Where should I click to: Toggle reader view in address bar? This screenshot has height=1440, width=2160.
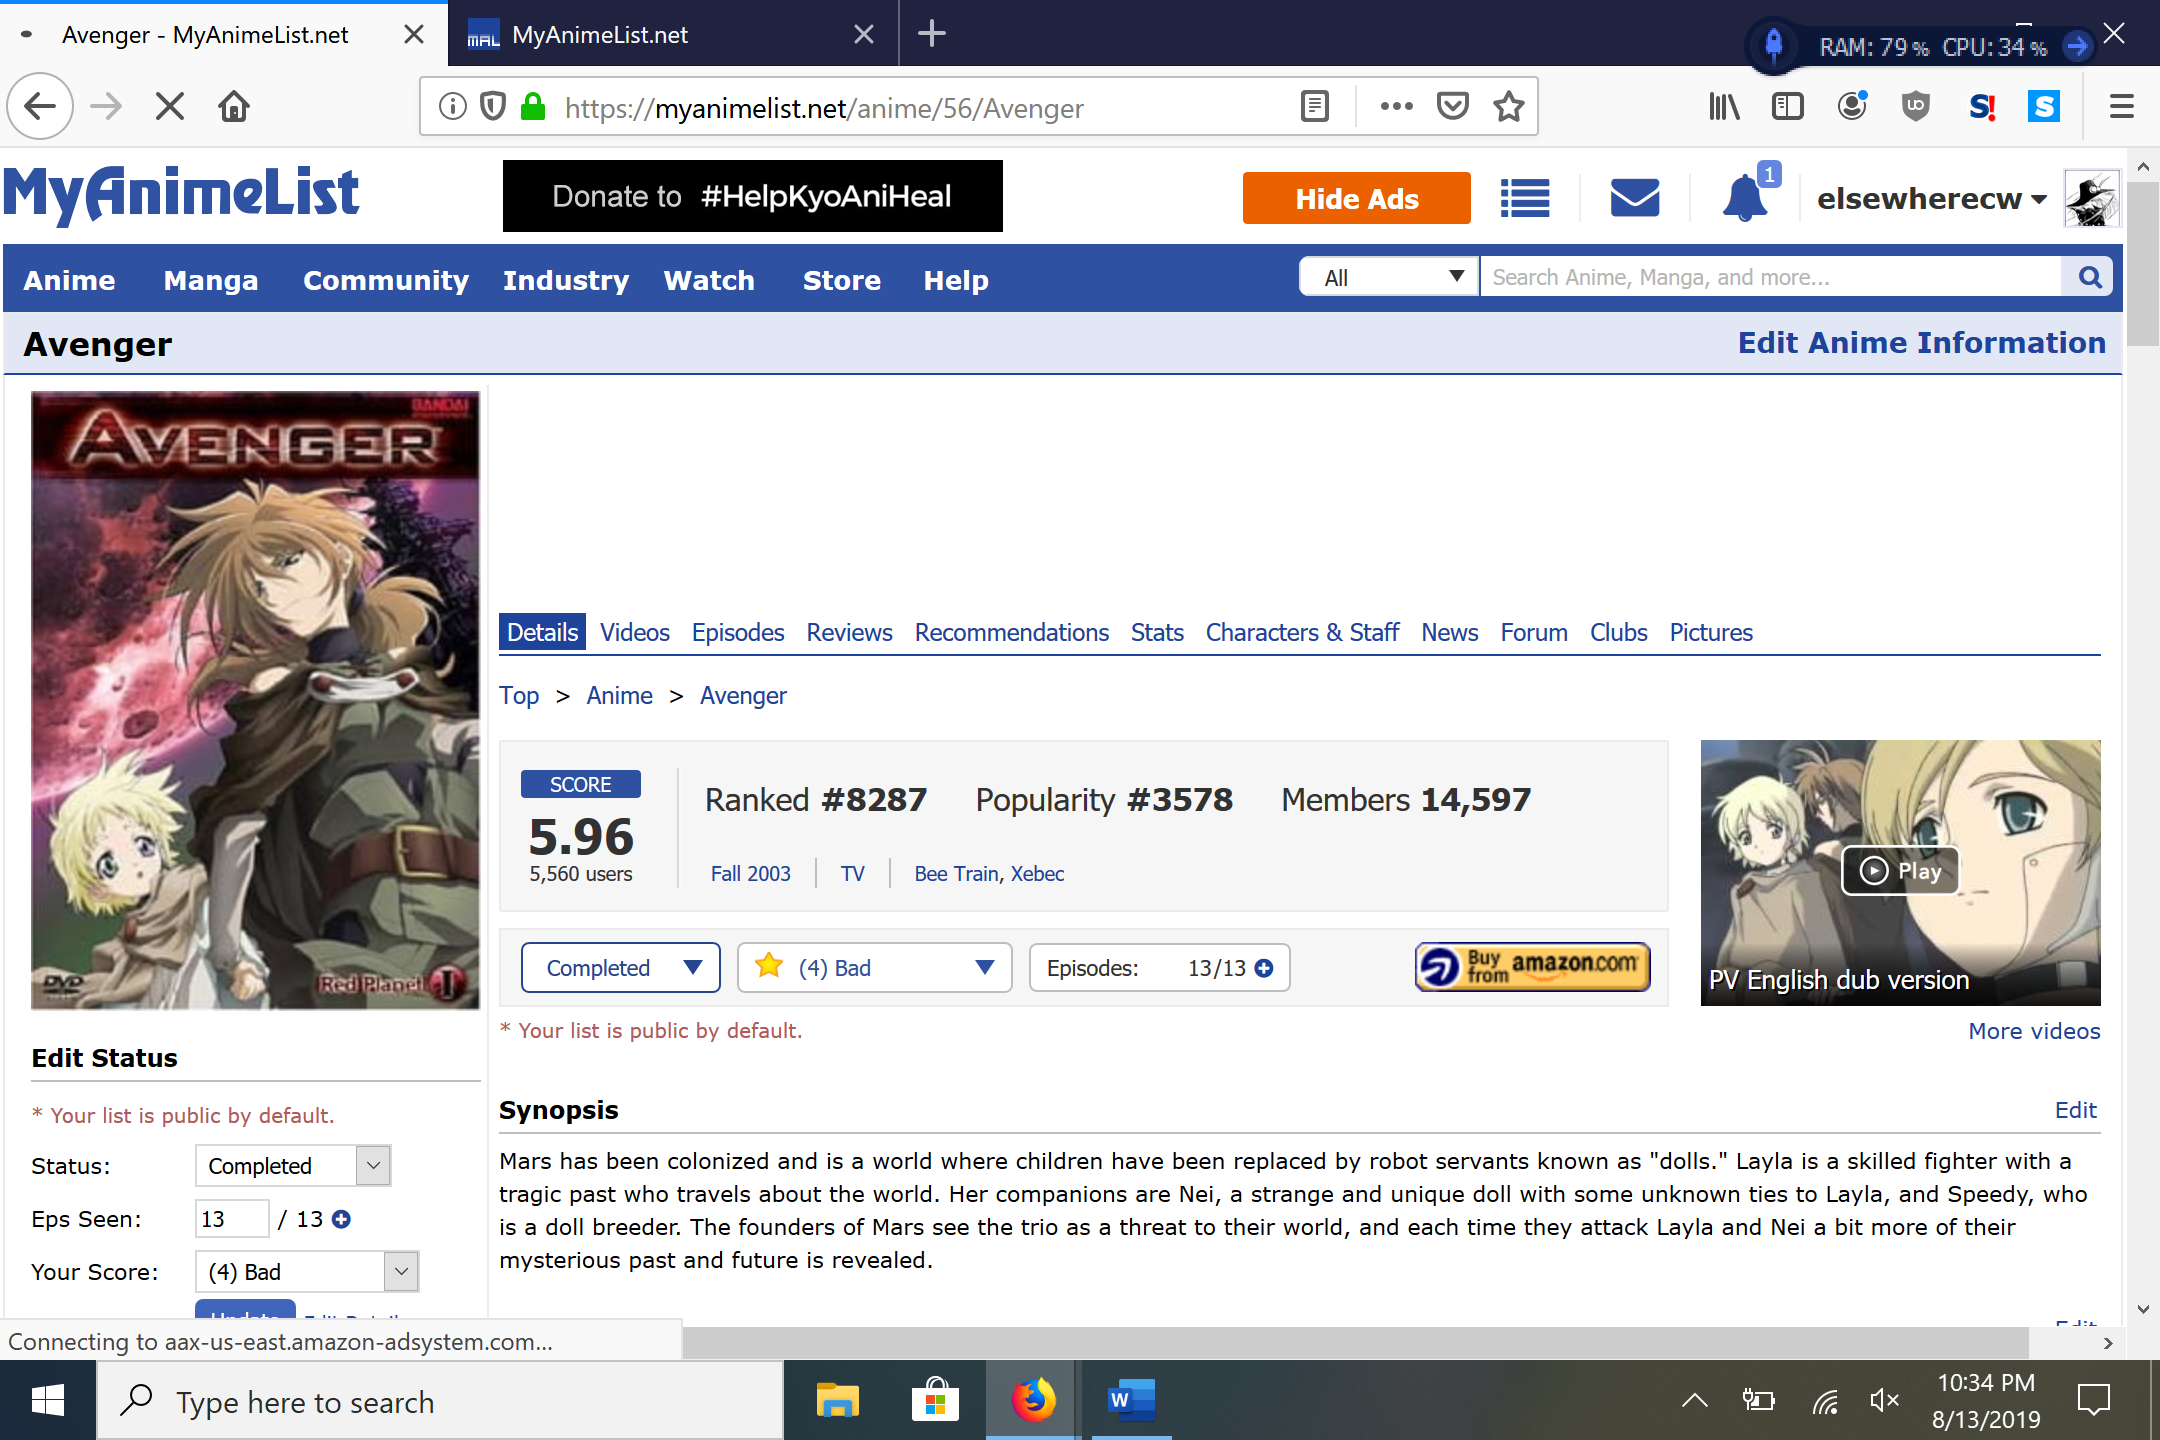coord(1315,106)
